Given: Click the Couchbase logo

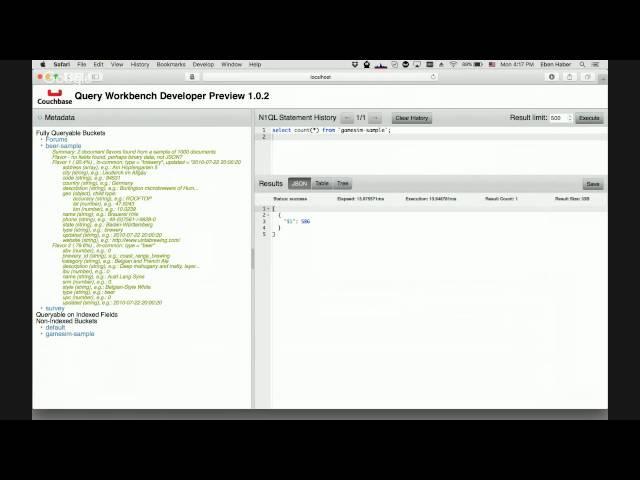Looking at the screenshot, I should [x=54, y=97].
